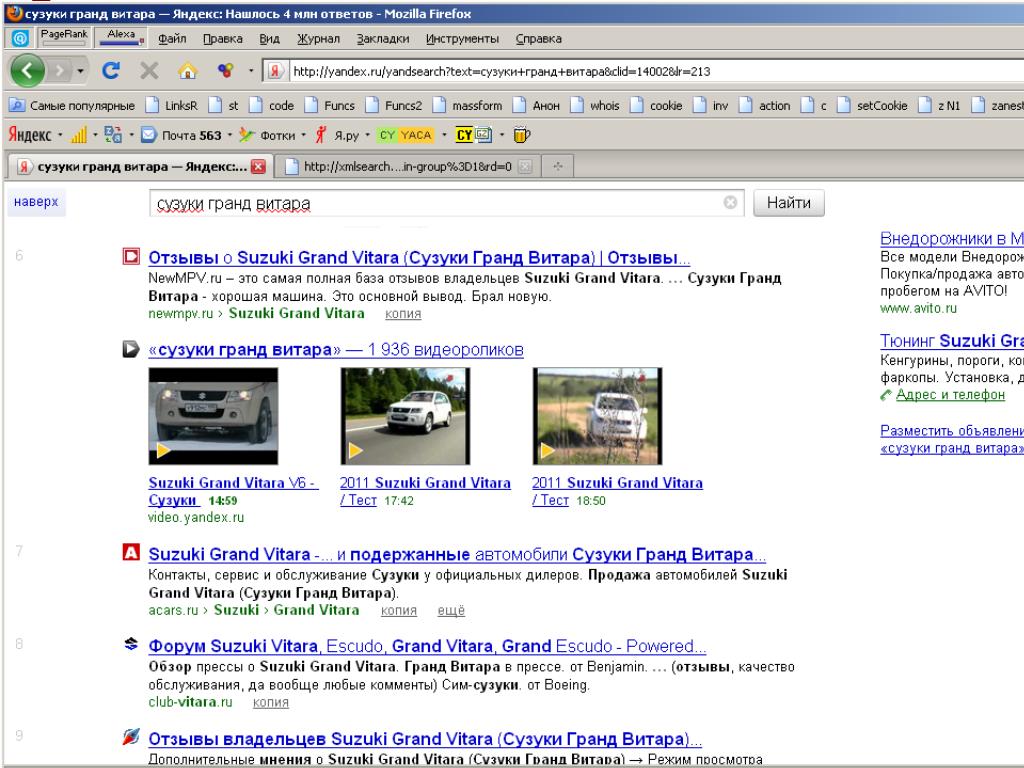Click the ещё link of the acars.ru result

click(451, 610)
